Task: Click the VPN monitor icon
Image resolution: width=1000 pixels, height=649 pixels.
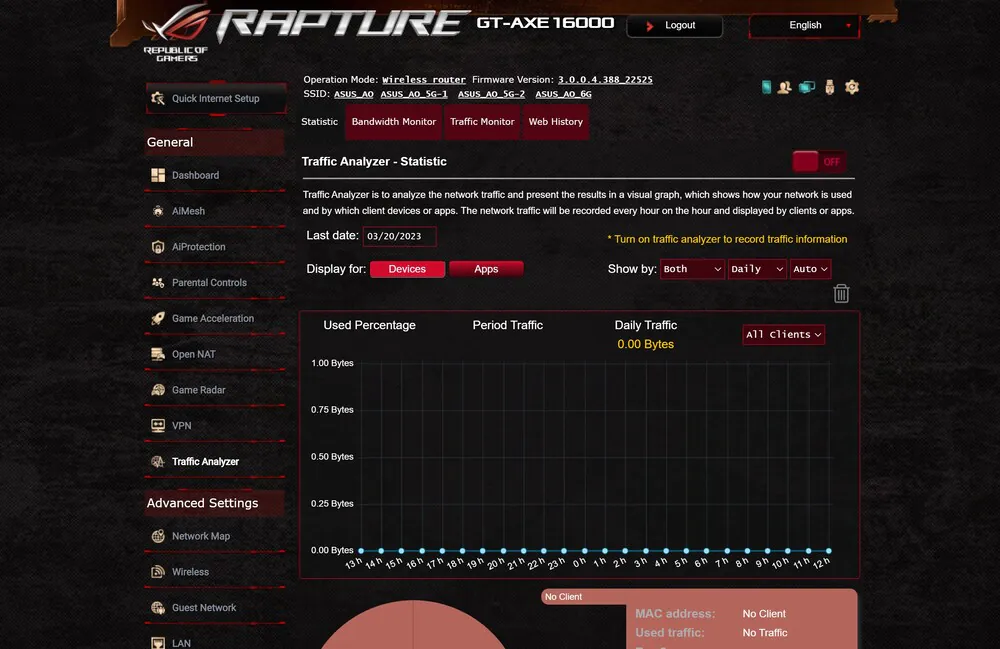Action: (158, 425)
